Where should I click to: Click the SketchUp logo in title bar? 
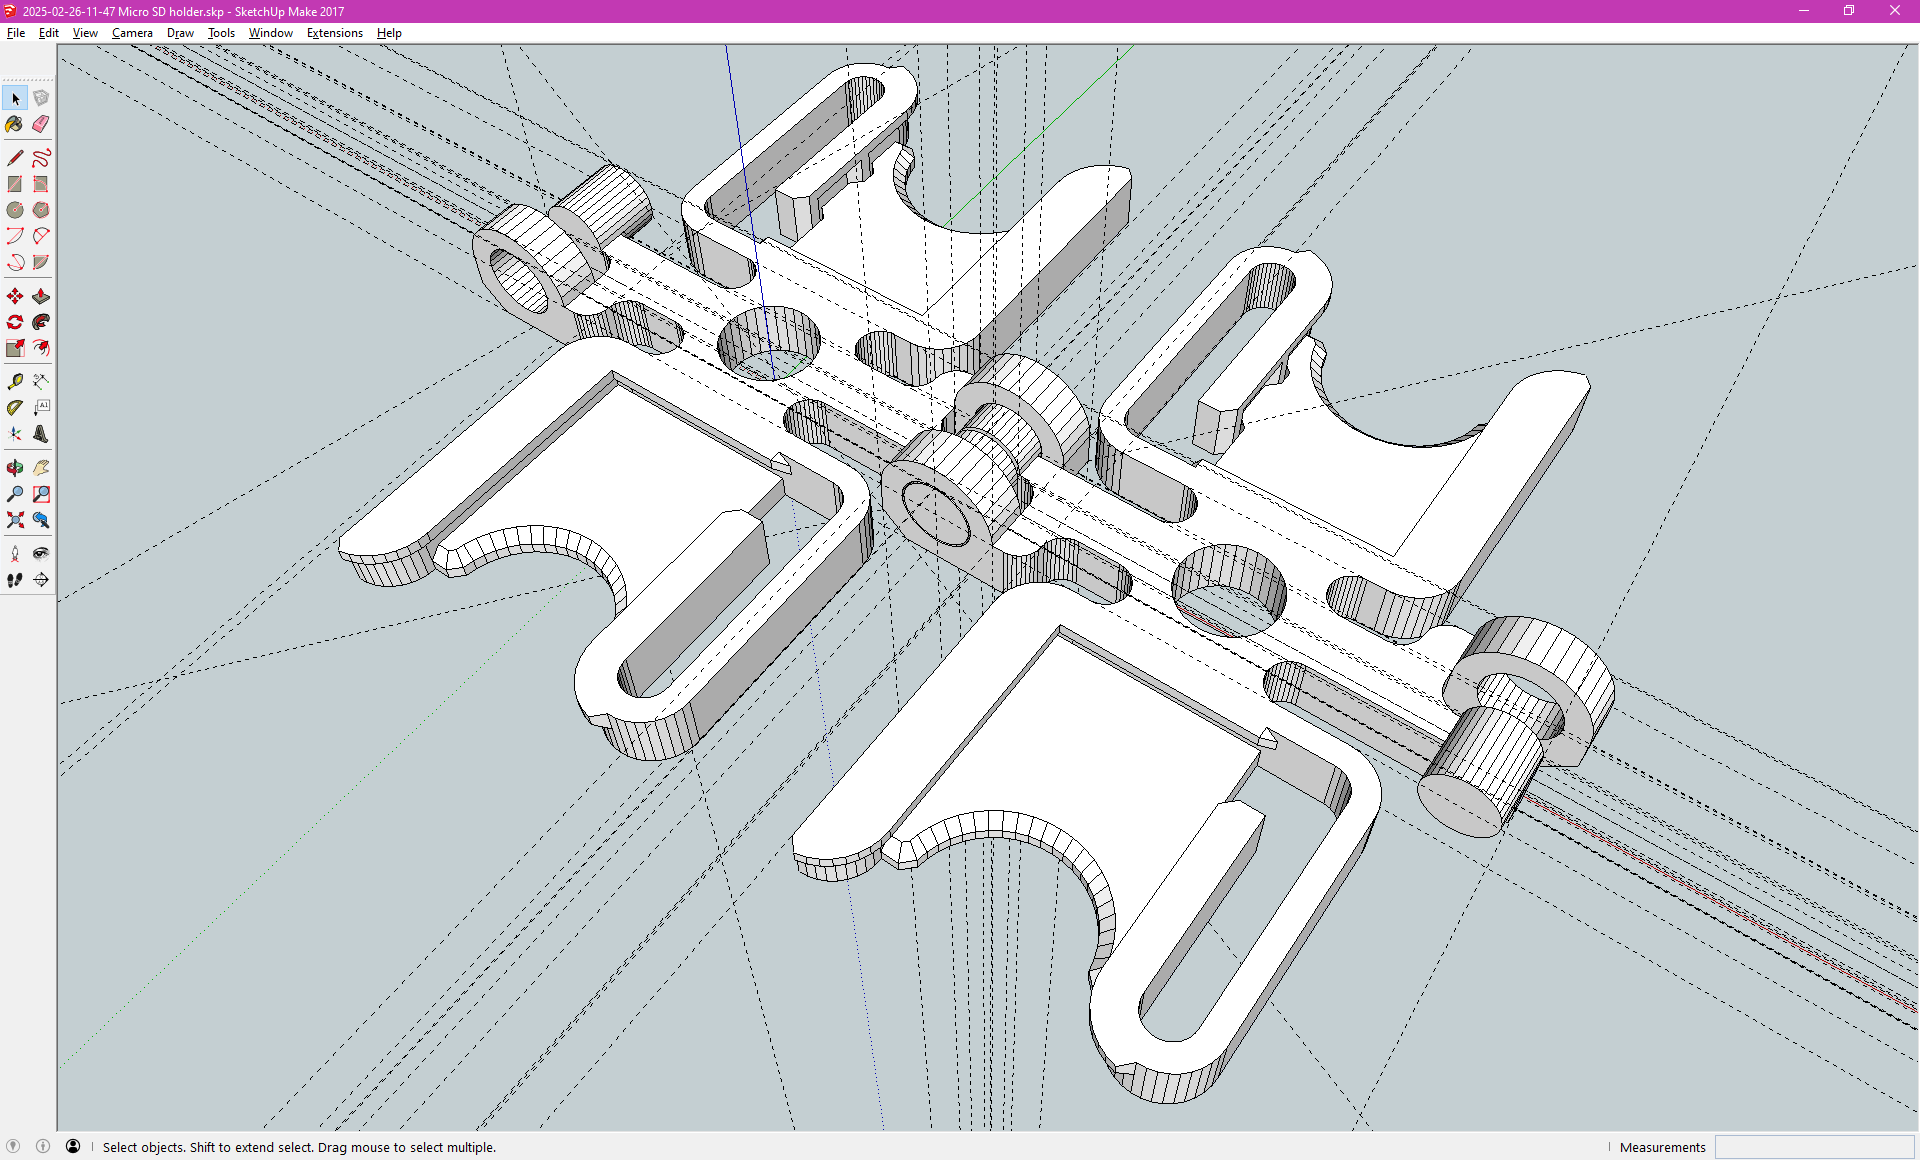(x=10, y=11)
